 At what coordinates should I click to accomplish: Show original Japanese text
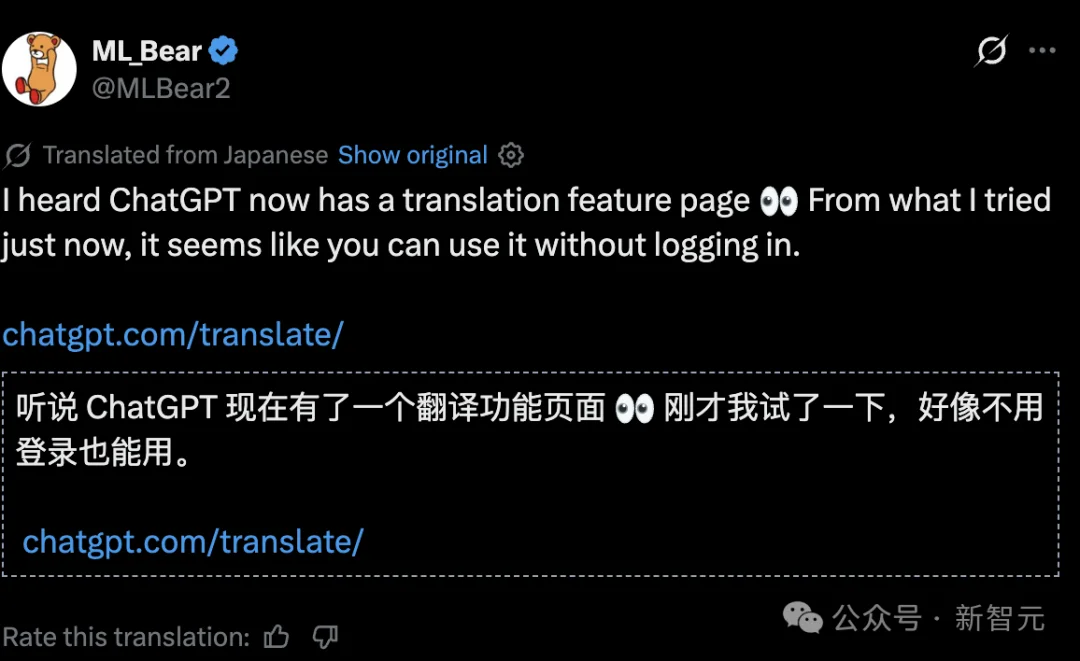point(412,155)
